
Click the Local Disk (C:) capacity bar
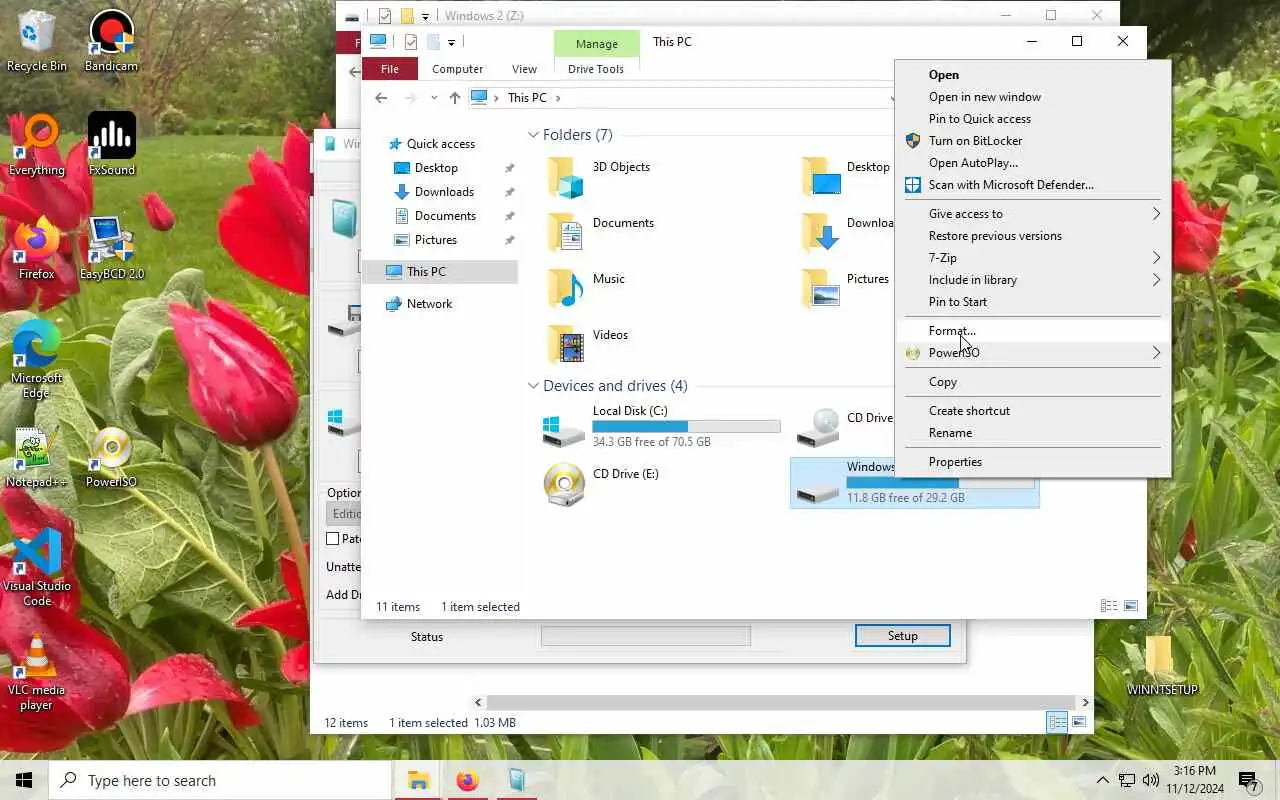click(686, 427)
